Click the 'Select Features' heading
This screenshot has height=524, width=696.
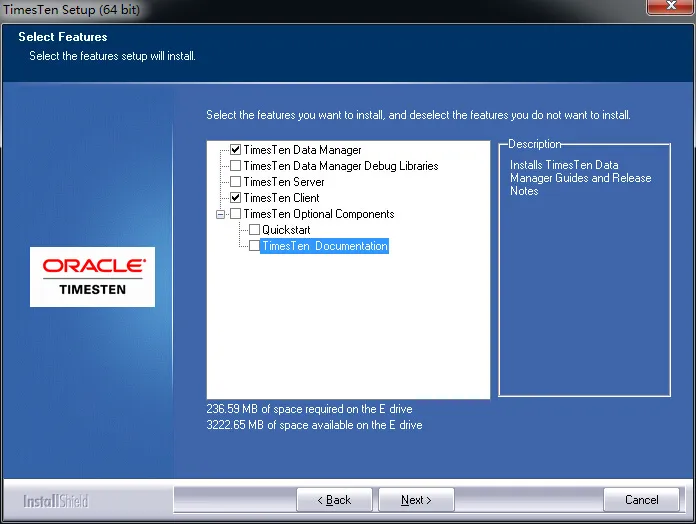[x=63, y=37]
